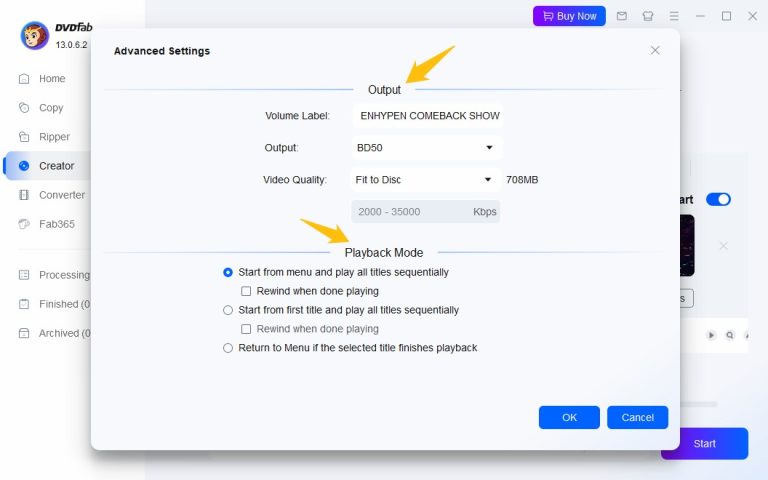Image resolution: width=768 pixels, height=480 pixels.
Task: Open the Ripper module
Action: [x=54, y=137]
